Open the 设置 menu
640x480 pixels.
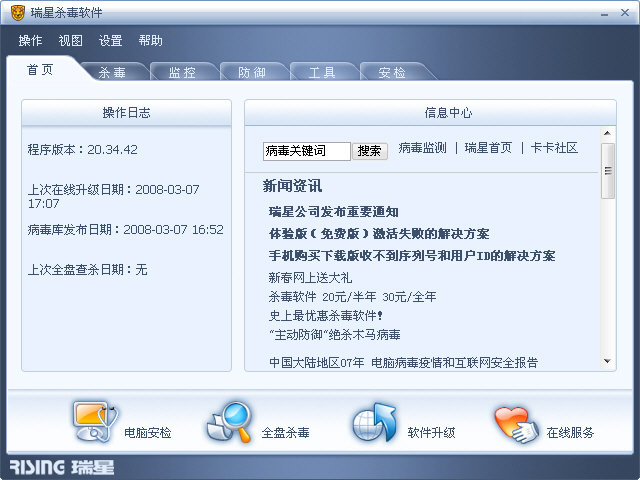click(110, 40)
